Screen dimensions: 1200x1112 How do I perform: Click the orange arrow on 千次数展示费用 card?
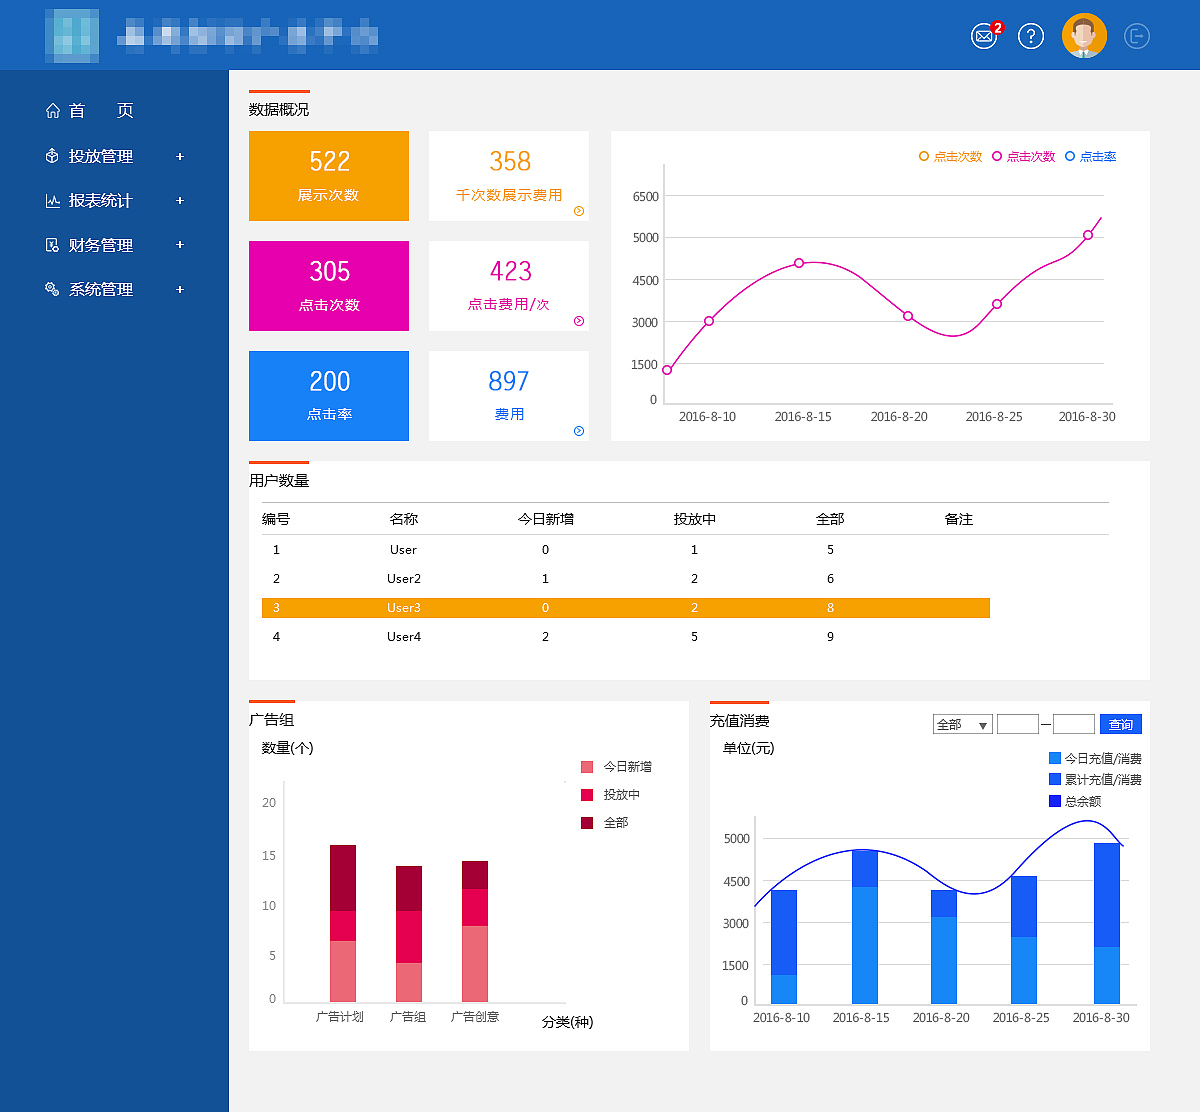pyautogui.click(x=579, y=211)
